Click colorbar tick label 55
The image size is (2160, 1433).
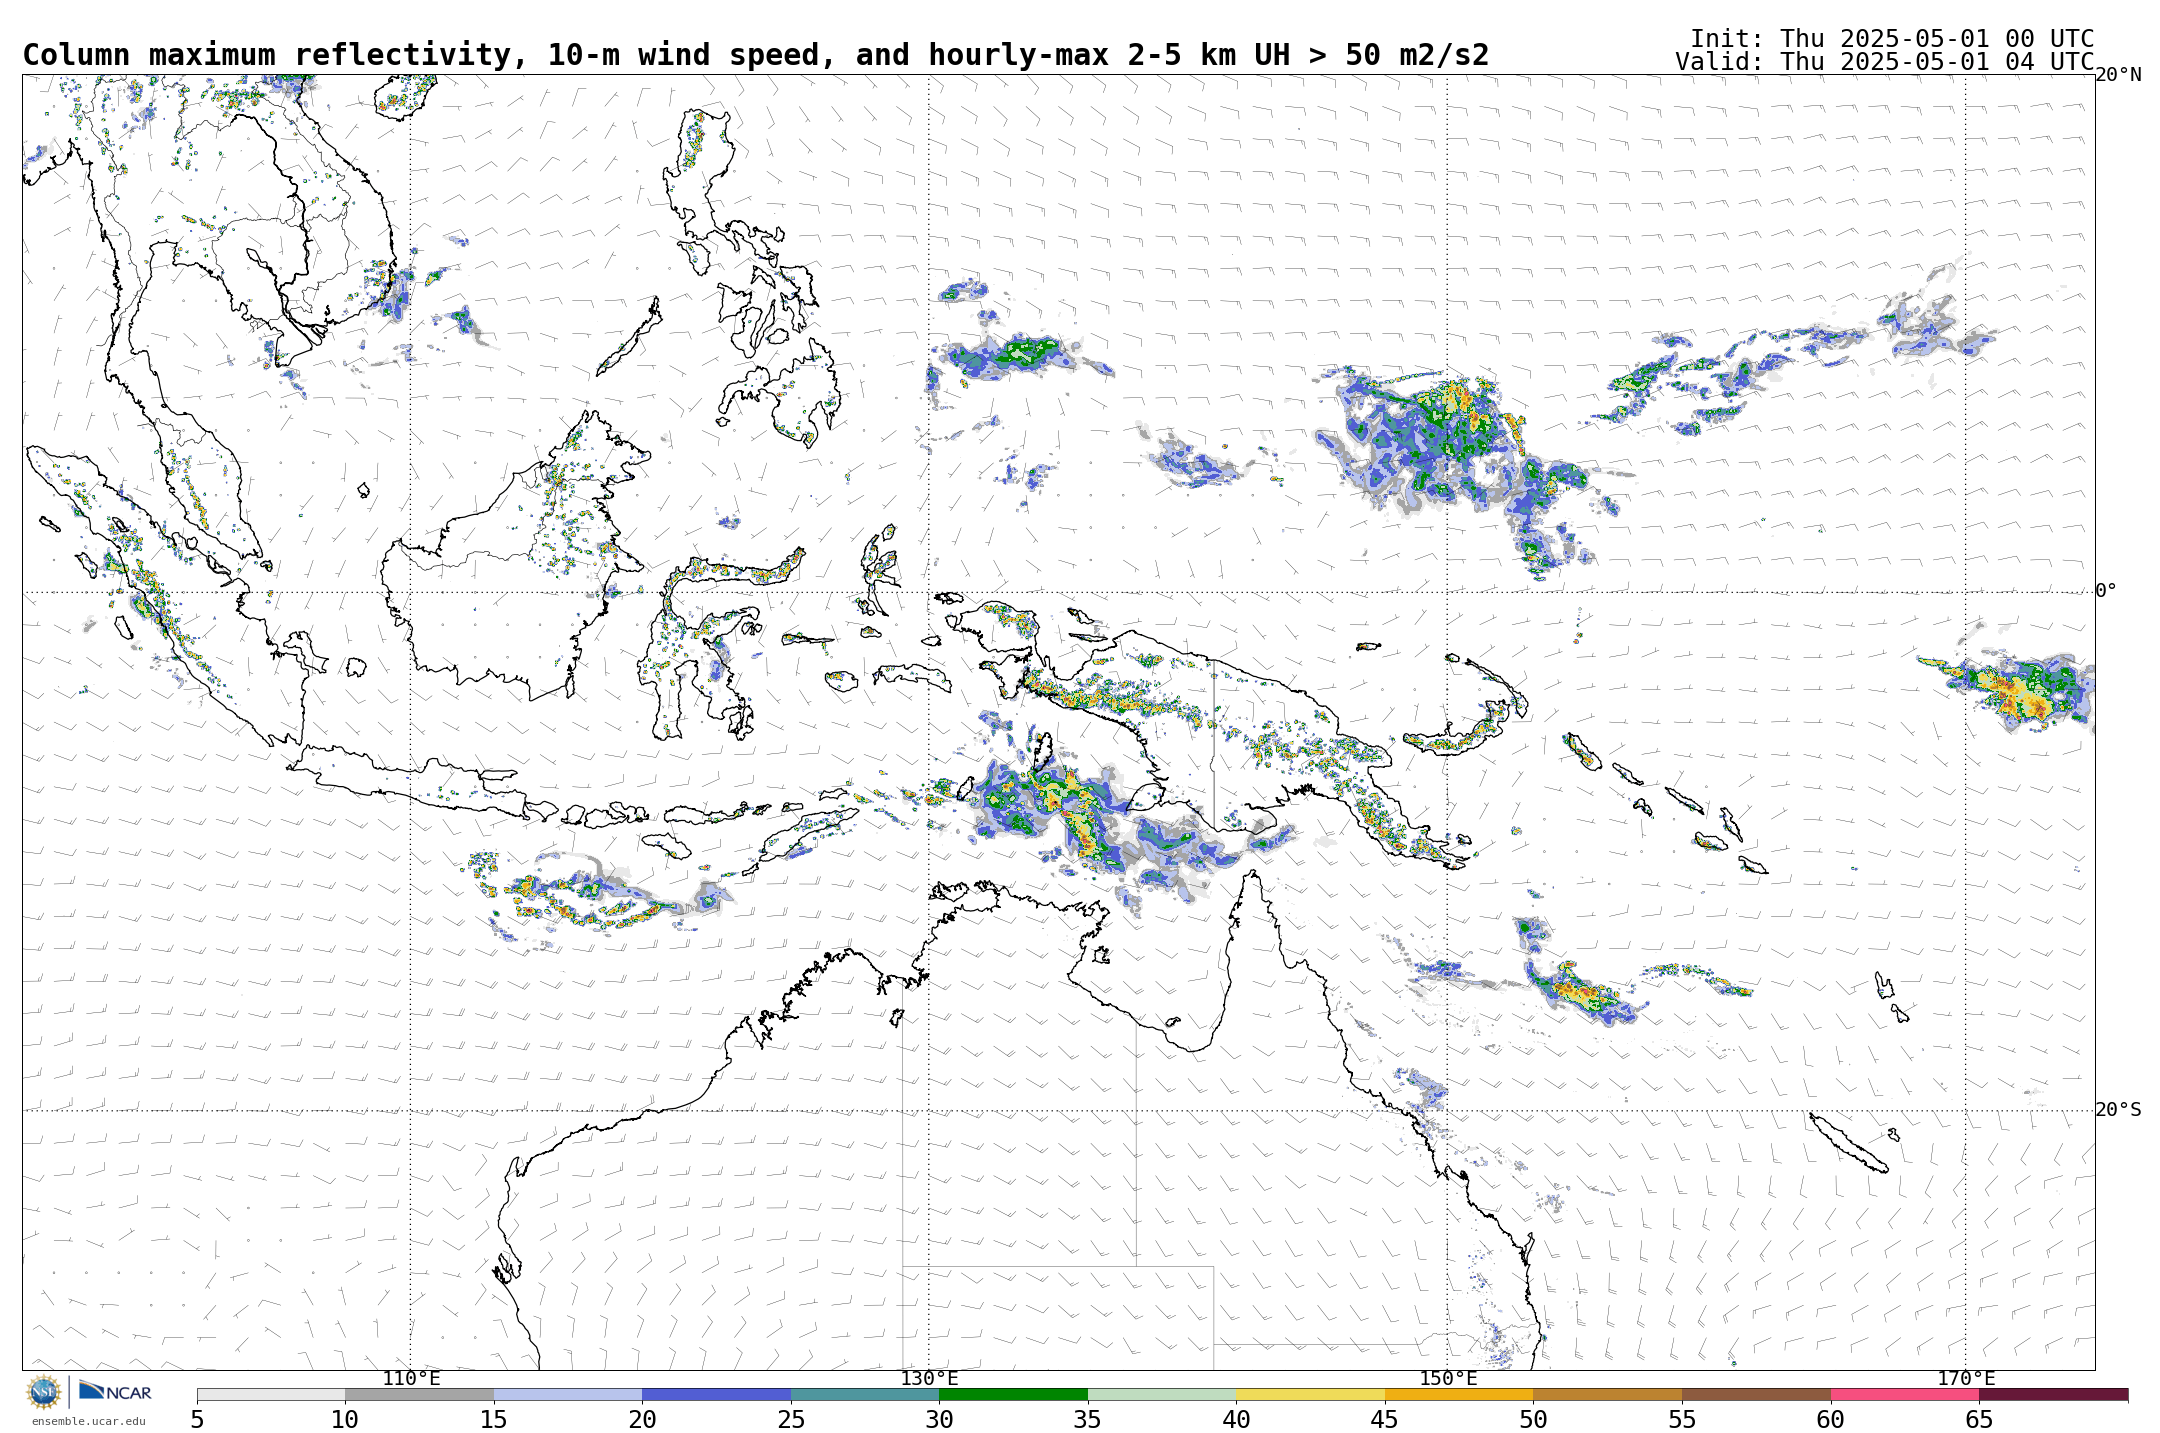1682,1419
